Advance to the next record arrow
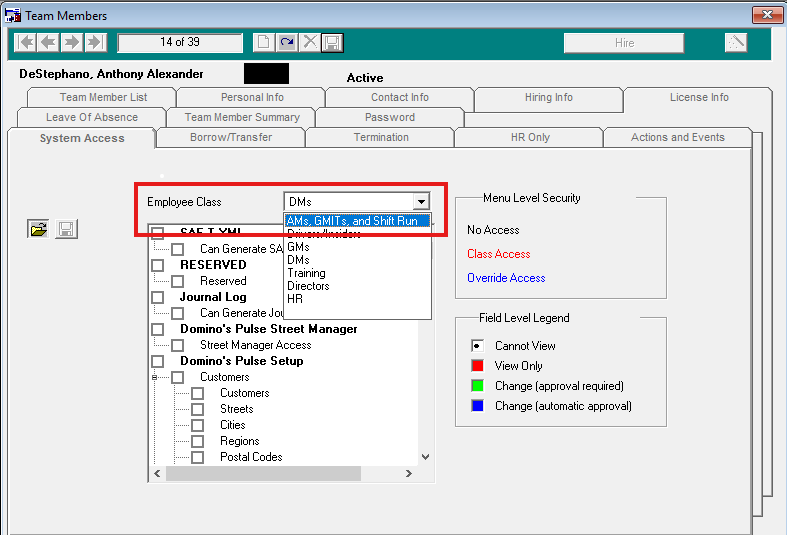Image resolution: width=787 pixels, height=535 pixels. 72,42
